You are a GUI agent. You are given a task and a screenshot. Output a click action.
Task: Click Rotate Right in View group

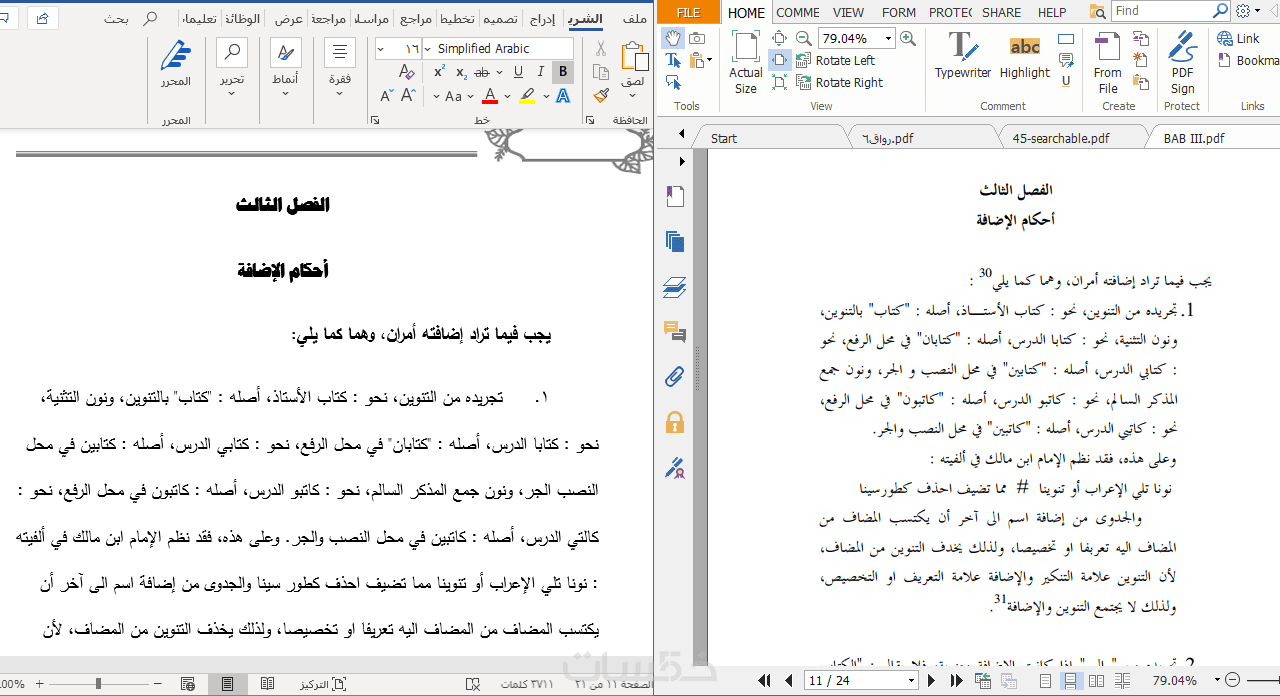tap(840, 83)
